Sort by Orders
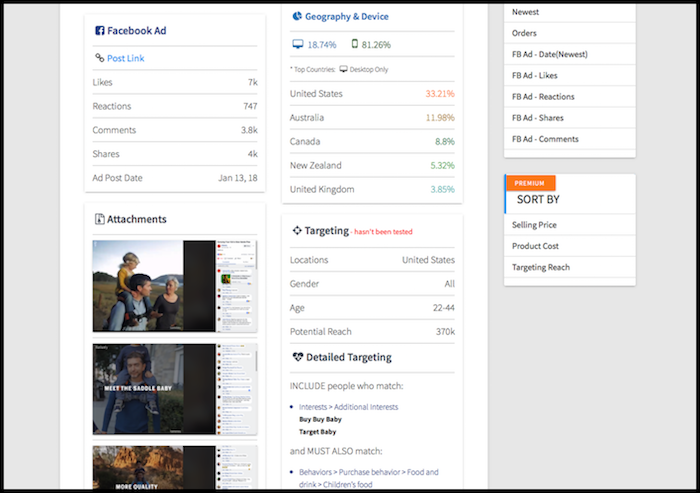Image resolution: width=700 pixels, height=493 pixels. click(x=524, y=33)
